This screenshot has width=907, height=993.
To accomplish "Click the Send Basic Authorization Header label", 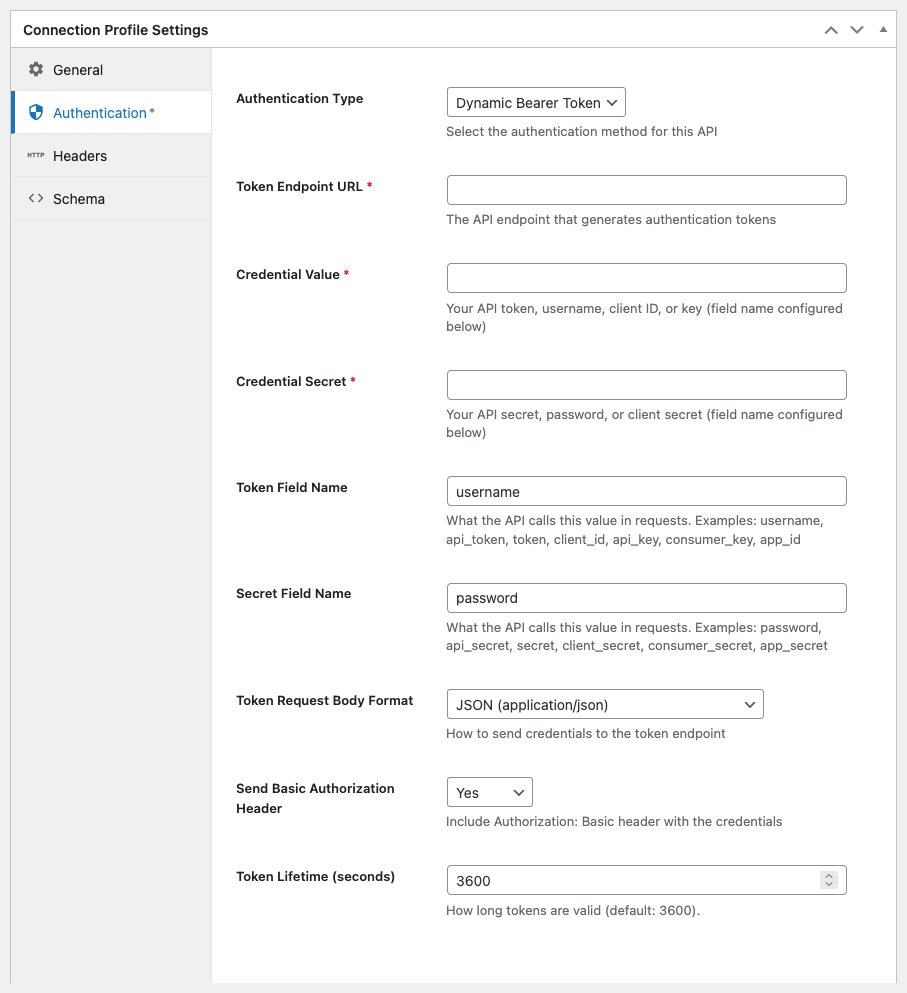I will [x=315, y=798].
